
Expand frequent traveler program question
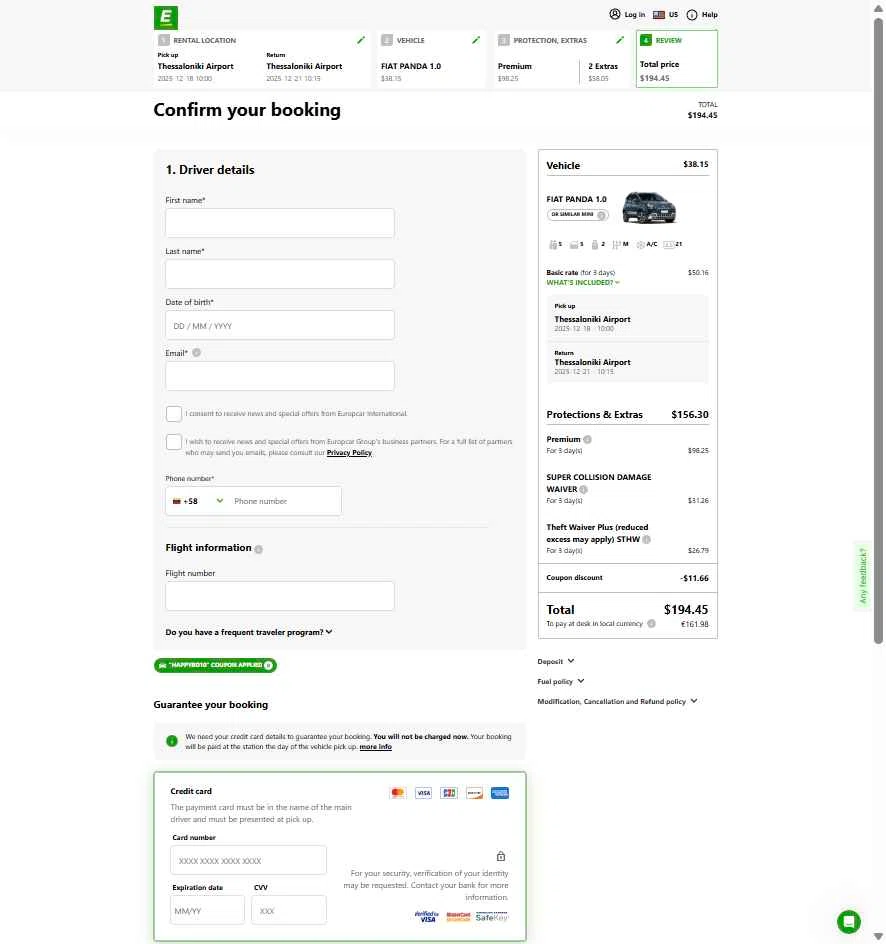click(x=249, y=632)
